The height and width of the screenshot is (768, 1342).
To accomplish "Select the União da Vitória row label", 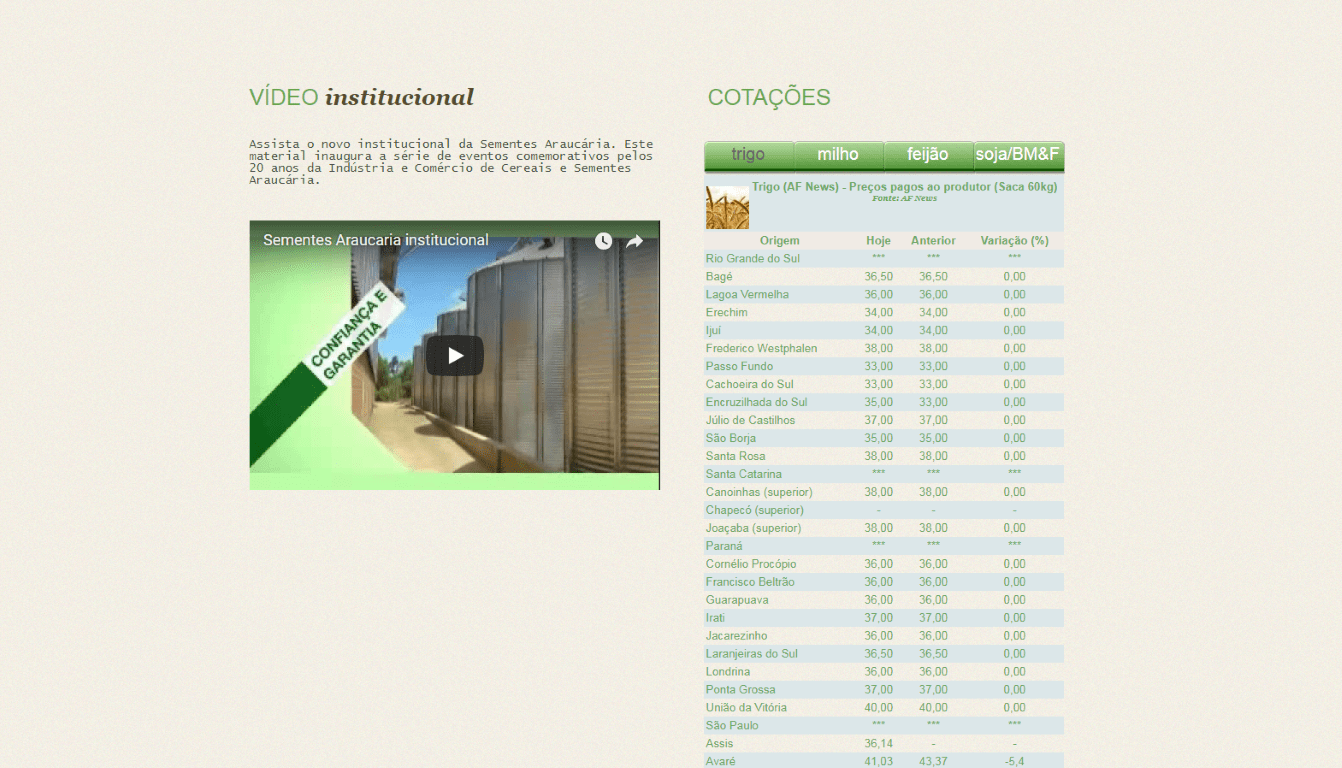I will pyautogui.click(x=746, y=709).
